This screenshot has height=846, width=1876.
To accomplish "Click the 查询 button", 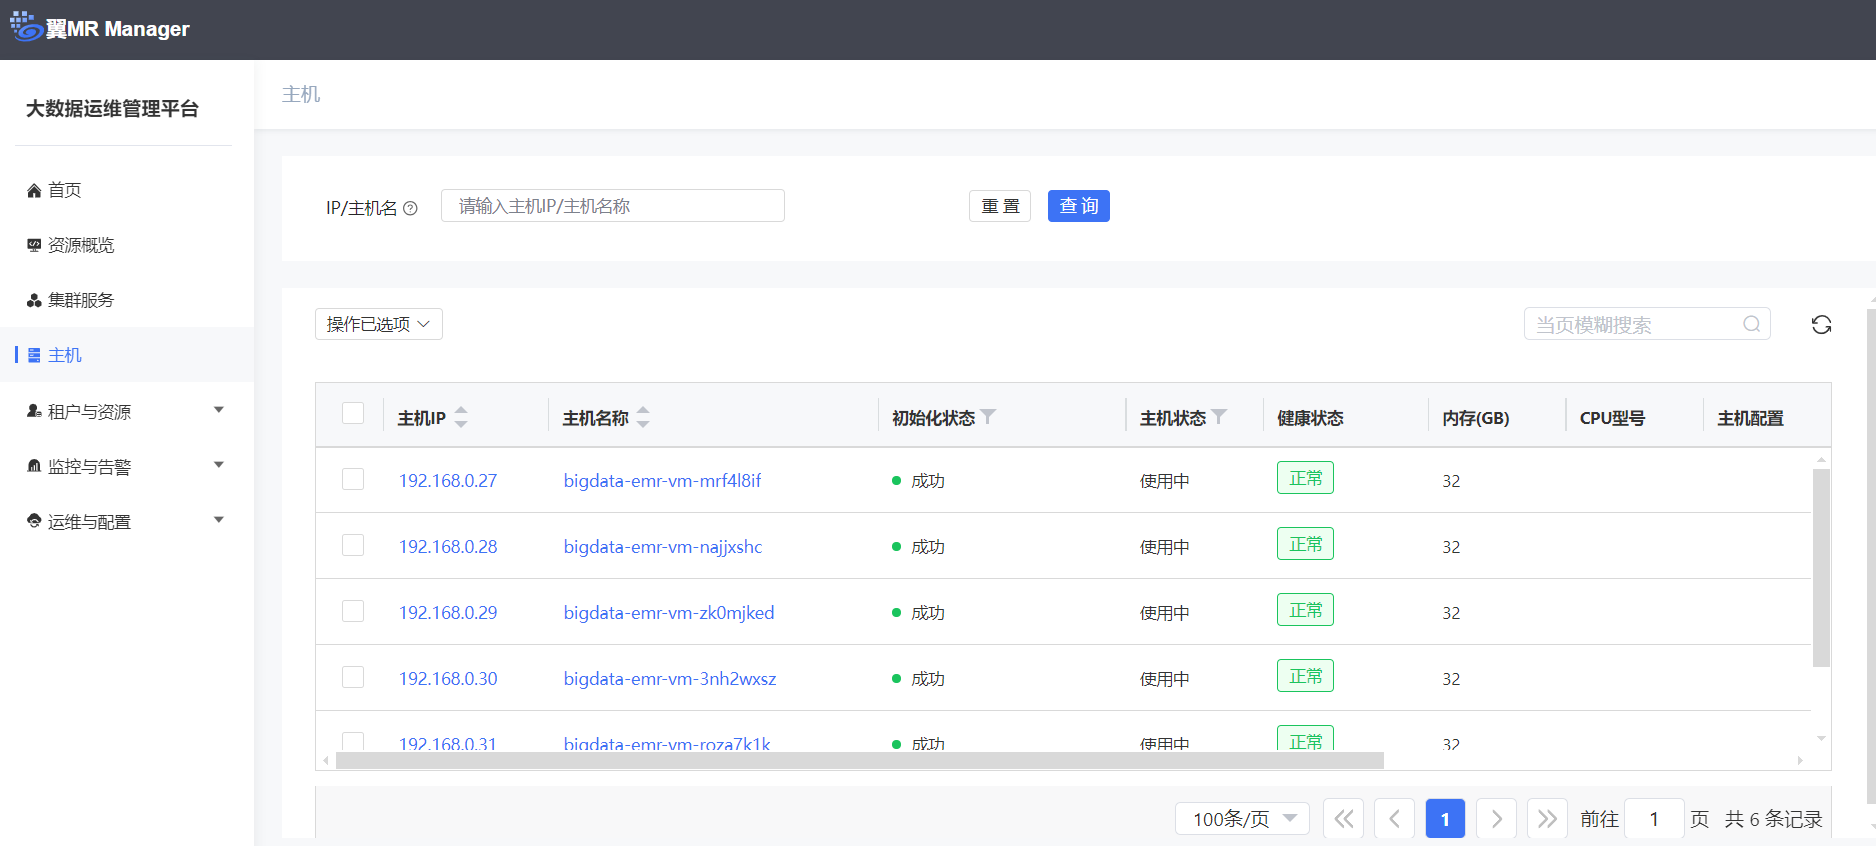I will tap(1079, 206).
